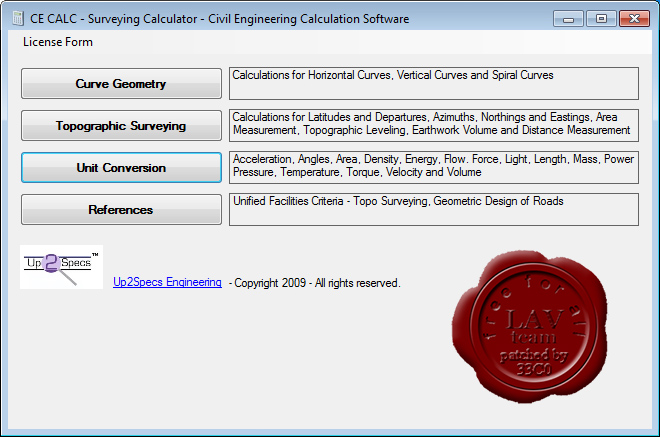Open the References section
Screen dimensions: 660x437
(121, 210)
